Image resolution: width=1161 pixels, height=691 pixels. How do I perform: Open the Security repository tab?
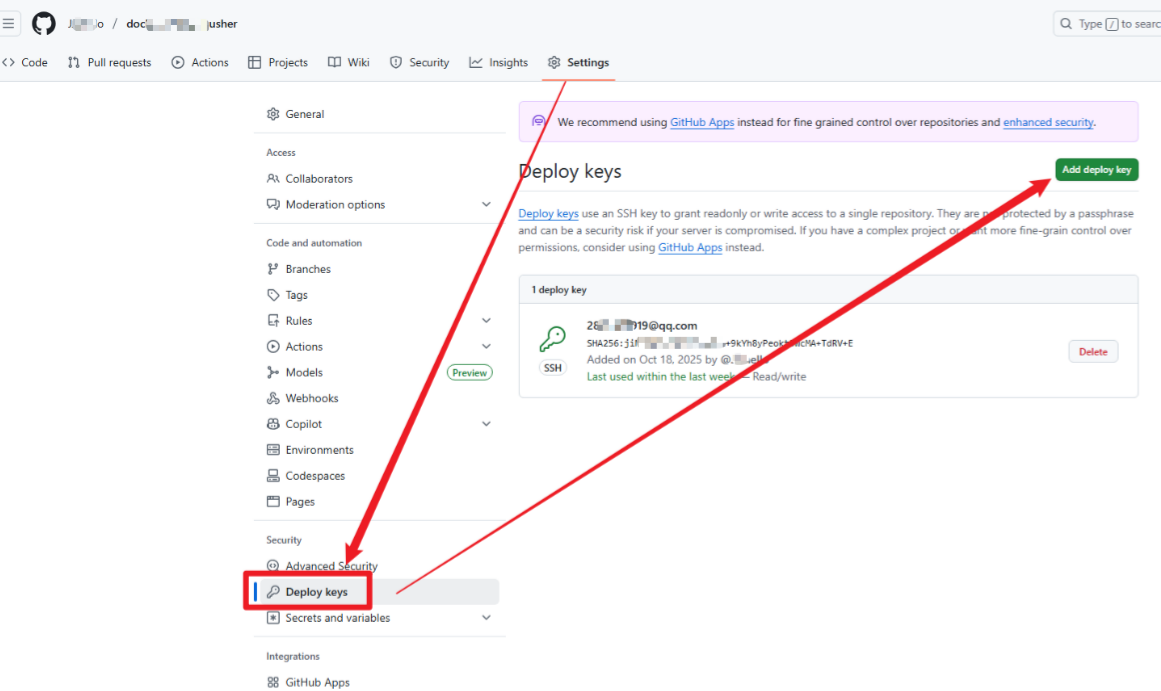click(x=420, y=63)
